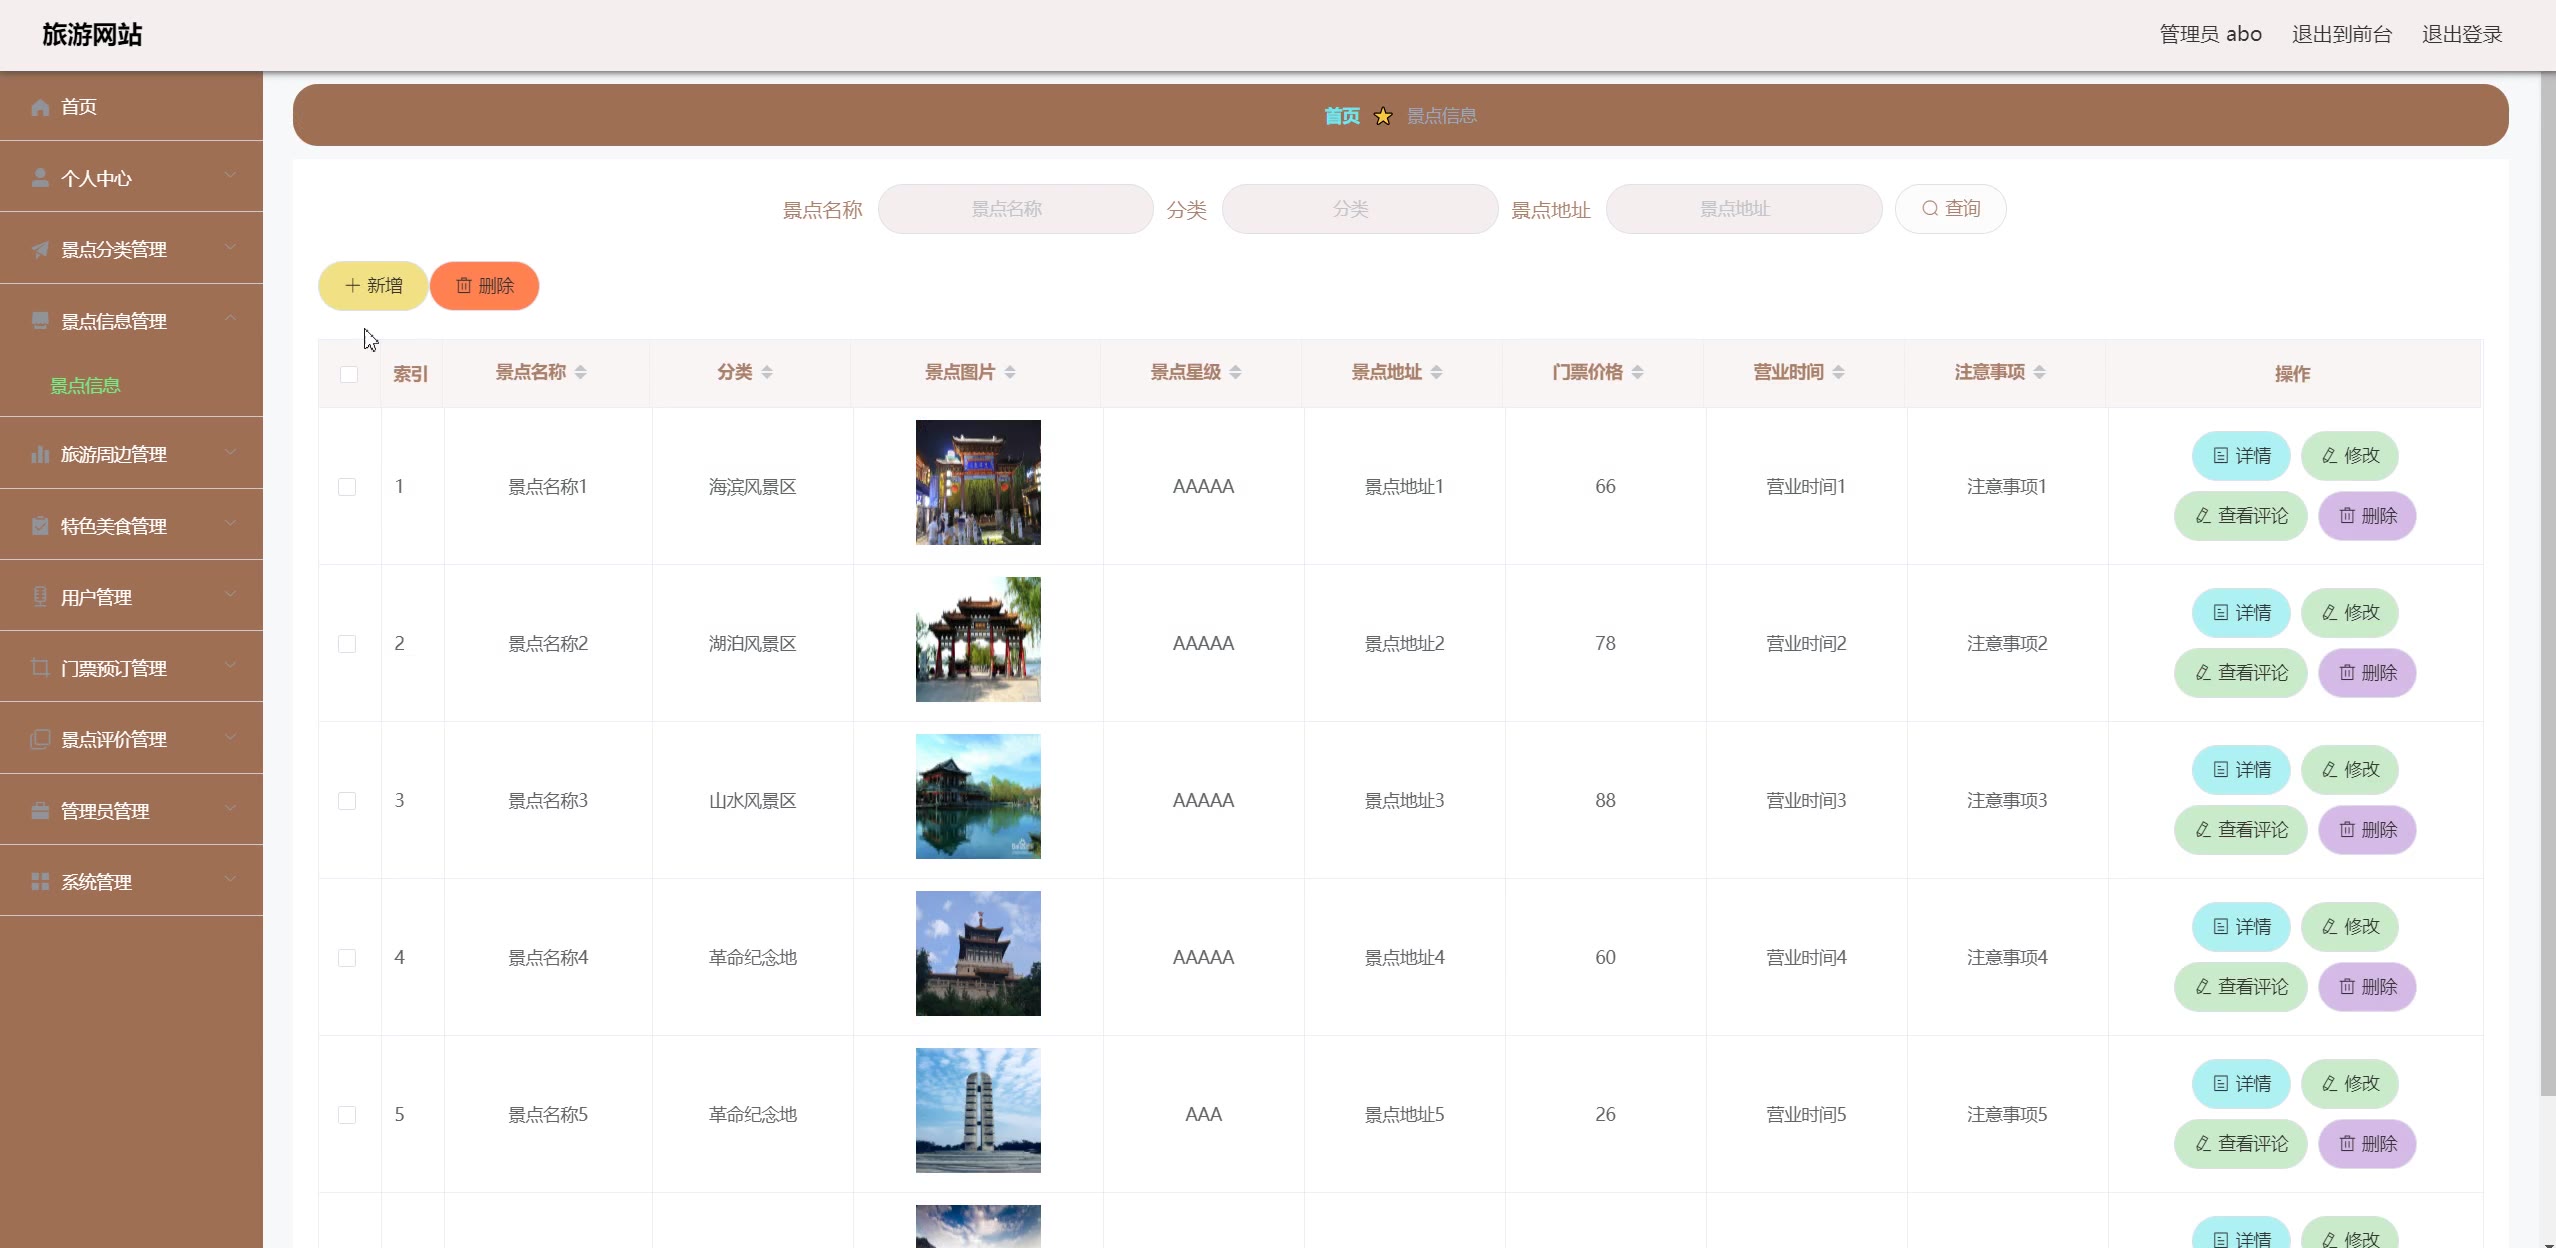Click the star icon in the breadcrumb
This screenshot has width=2556, height=1248.
coord(1383,116)
